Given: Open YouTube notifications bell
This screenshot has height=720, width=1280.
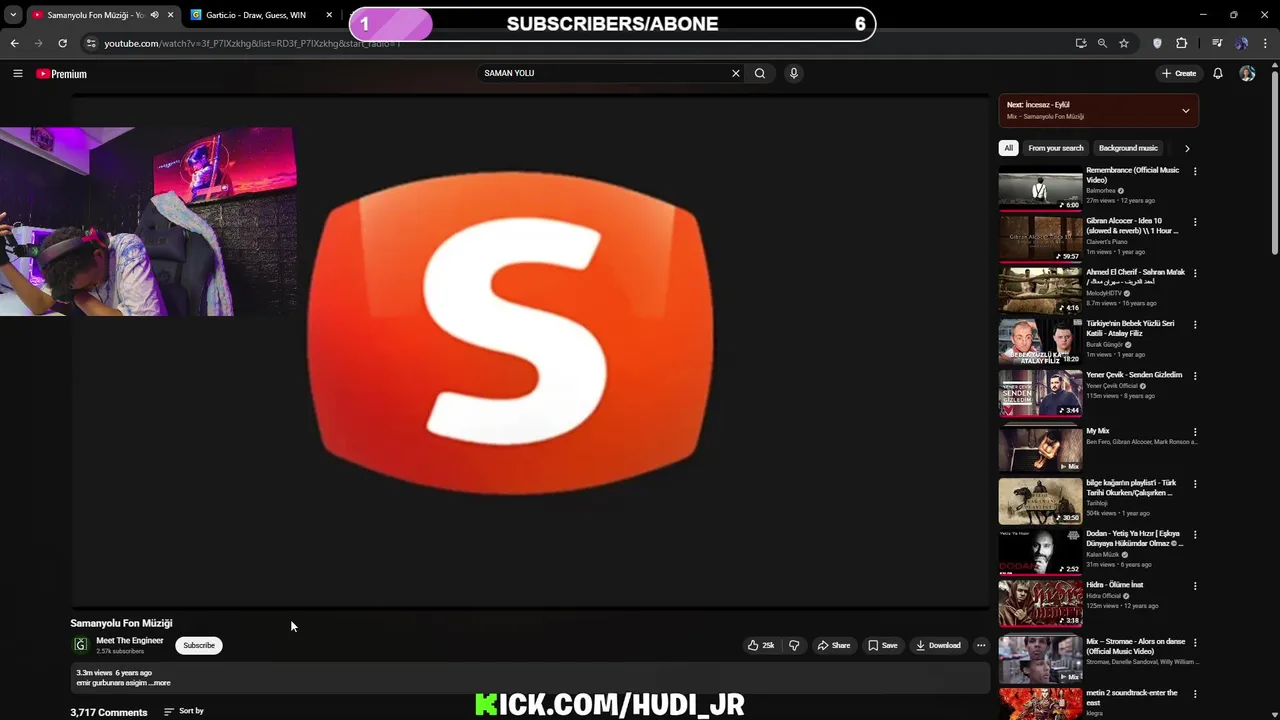Looking at the screenshot, I should coord(1218,73).
